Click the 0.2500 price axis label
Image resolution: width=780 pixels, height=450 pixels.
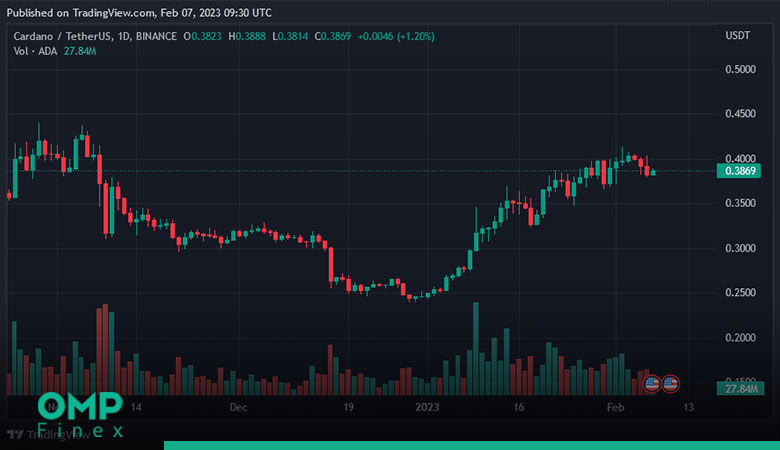click(740, 293)
